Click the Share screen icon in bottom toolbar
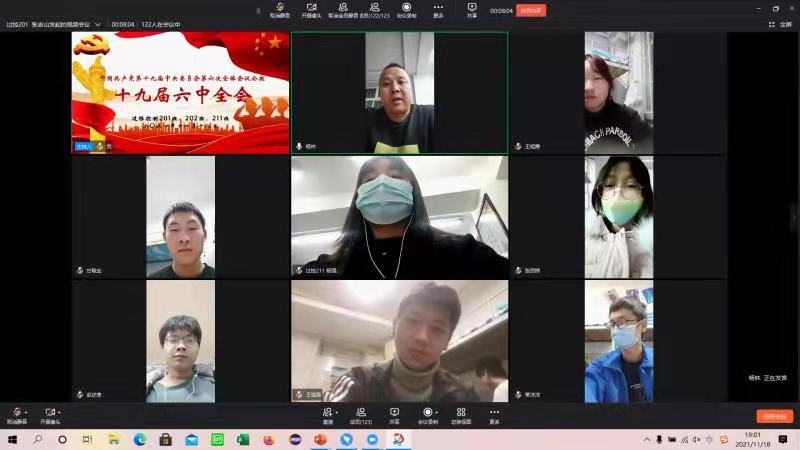The height and width of the screenshot is (450, 800). click(x=394, y=413)
